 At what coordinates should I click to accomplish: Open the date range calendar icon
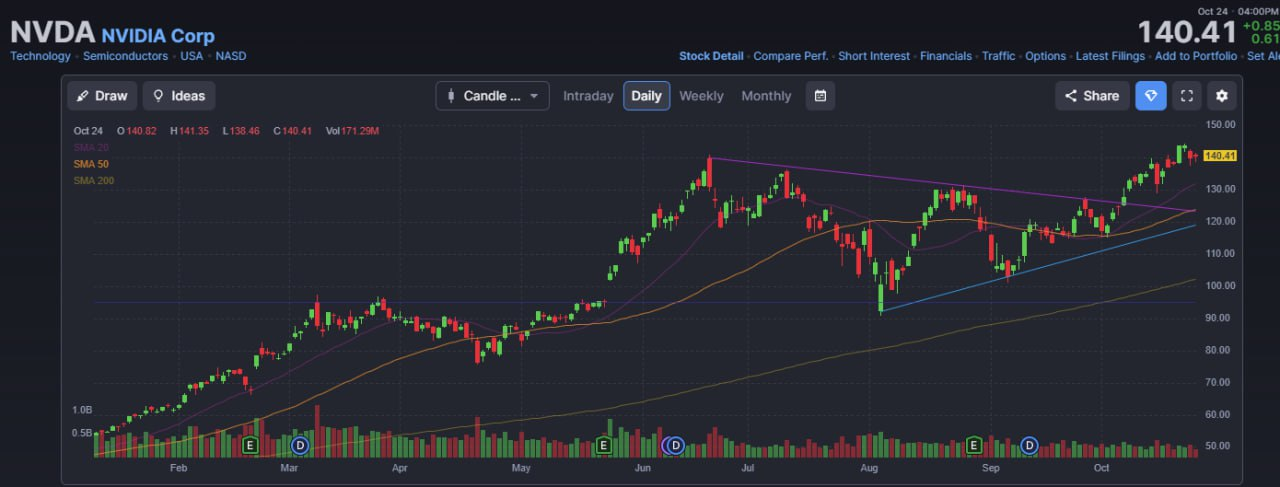click(x=820, y=96)
